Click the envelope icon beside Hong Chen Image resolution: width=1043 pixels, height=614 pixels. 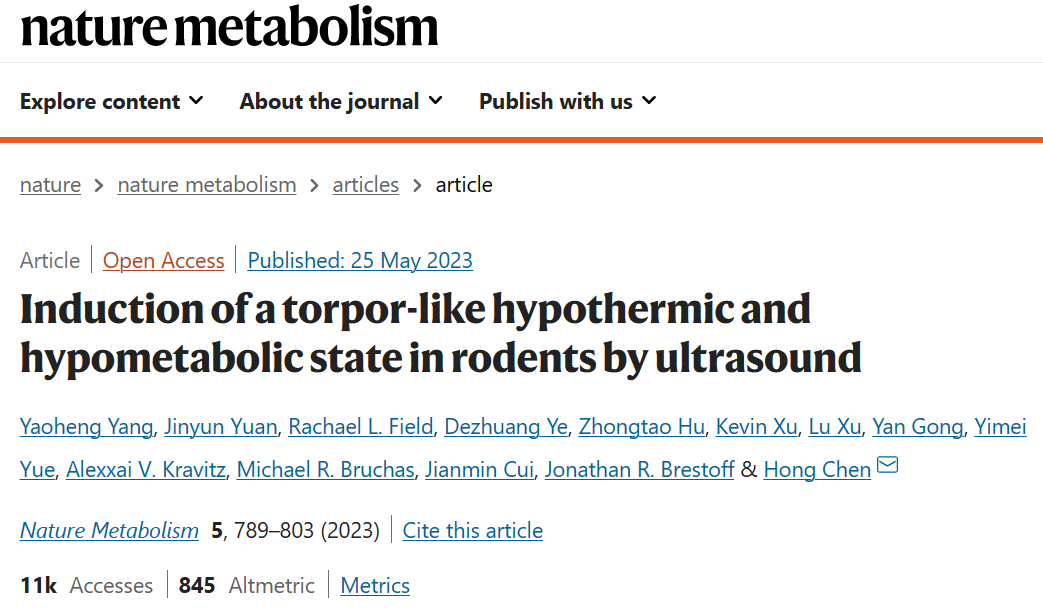[887, 466]
